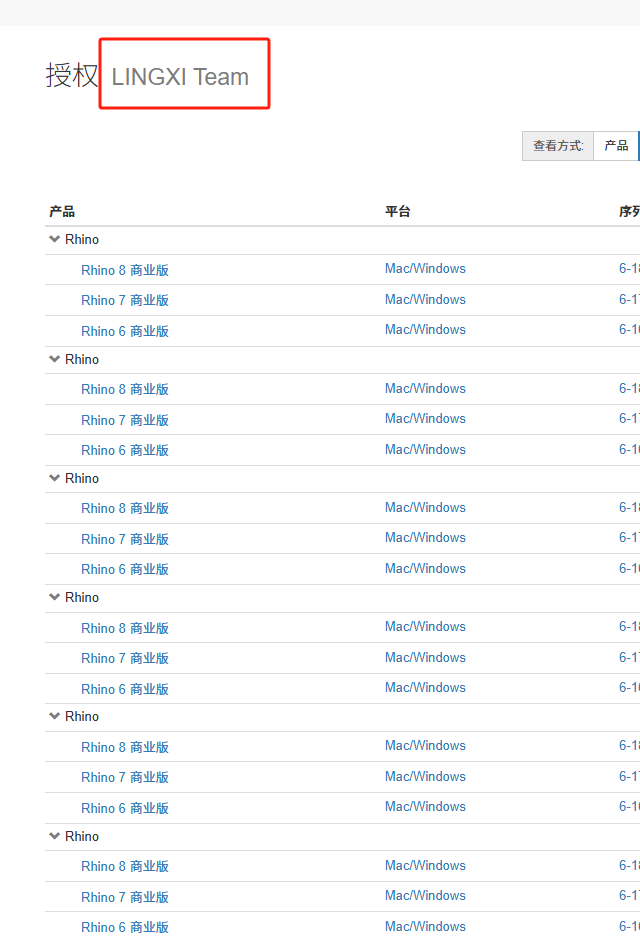Click the 平台 column header
This screenshot has height=939, width=640.
[398, 211]
